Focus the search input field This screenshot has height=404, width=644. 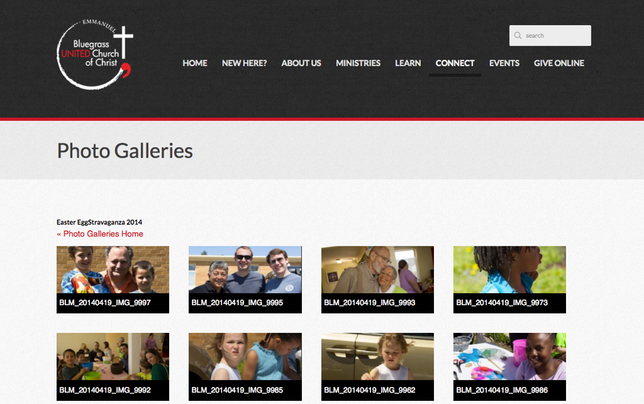click(550, 36)
